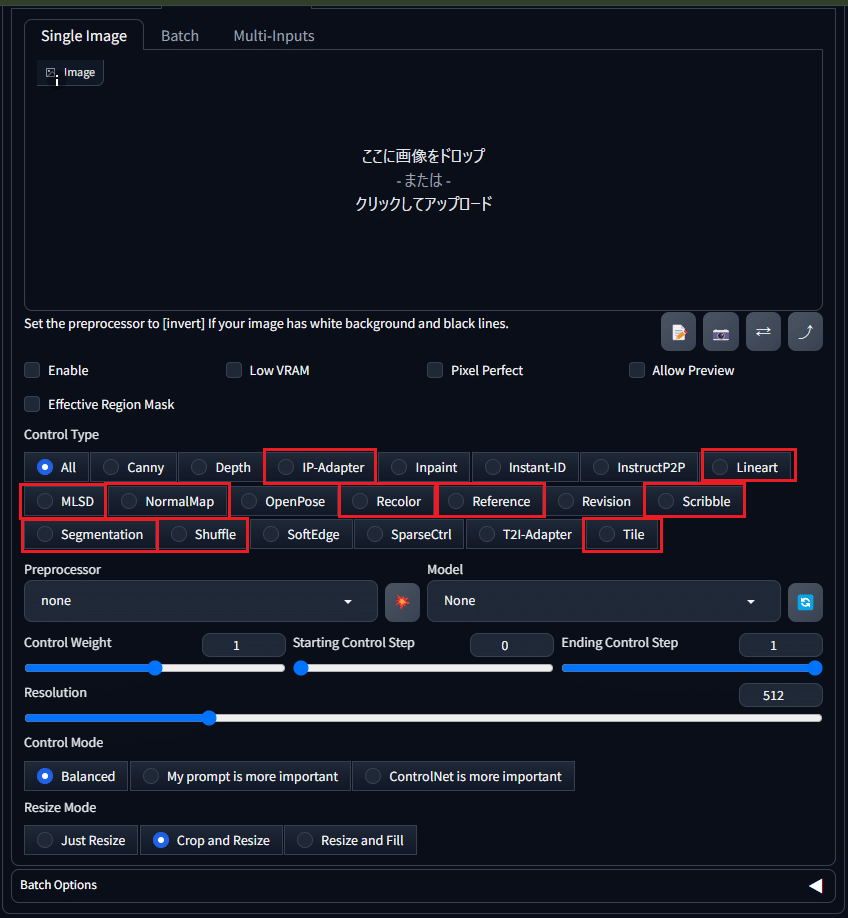Image resolution: width=848 pixels, height=918 pixels.
Task: Pick the InstructP2P control type
Action: (x=640, y=467)
